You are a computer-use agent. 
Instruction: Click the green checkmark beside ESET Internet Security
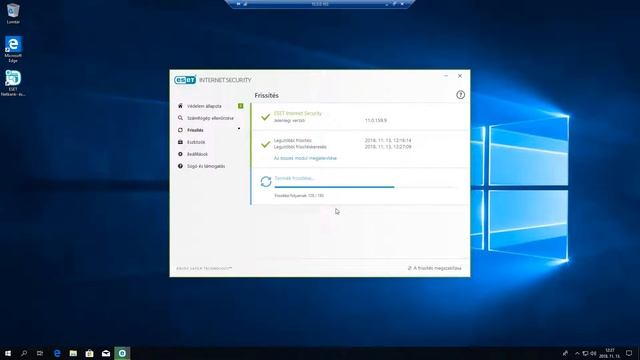click(265, 117)
